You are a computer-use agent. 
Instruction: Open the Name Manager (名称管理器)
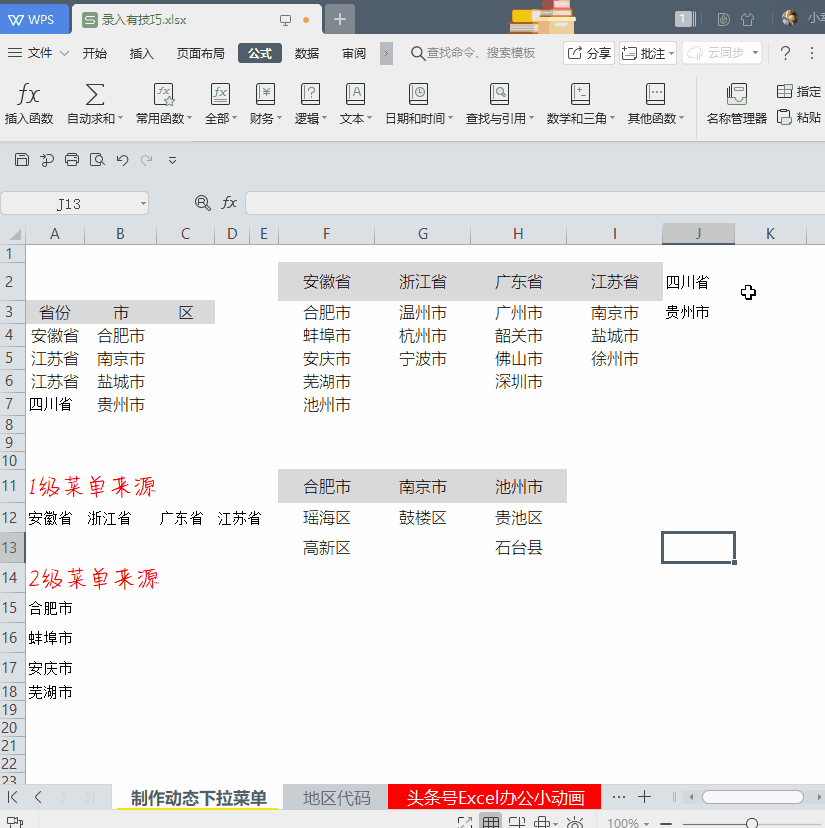736,104
